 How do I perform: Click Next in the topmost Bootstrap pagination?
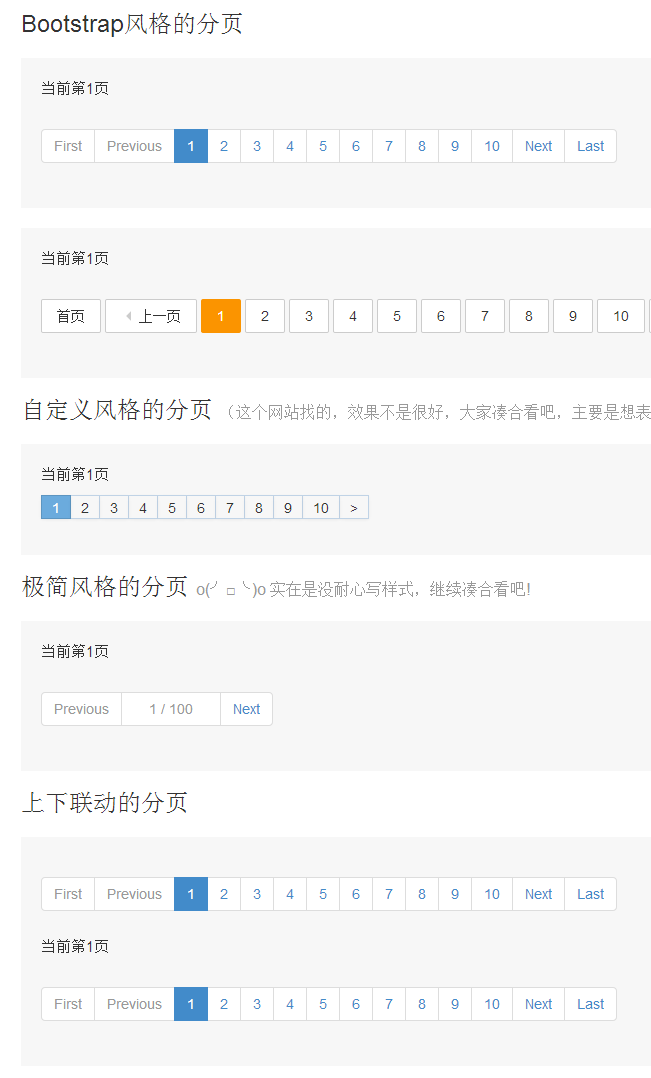[538, 146]
